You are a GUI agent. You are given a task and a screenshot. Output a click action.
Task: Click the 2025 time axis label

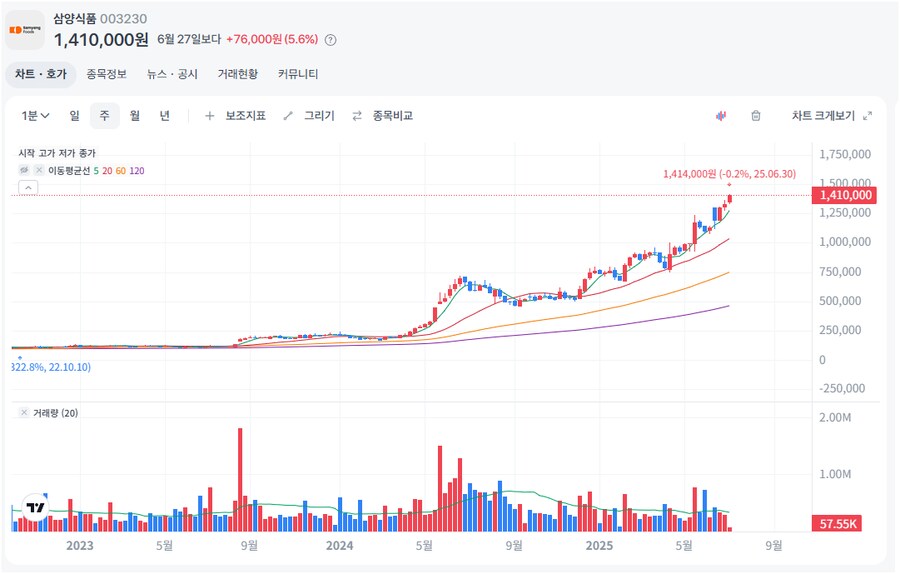(x=599, y=545)
